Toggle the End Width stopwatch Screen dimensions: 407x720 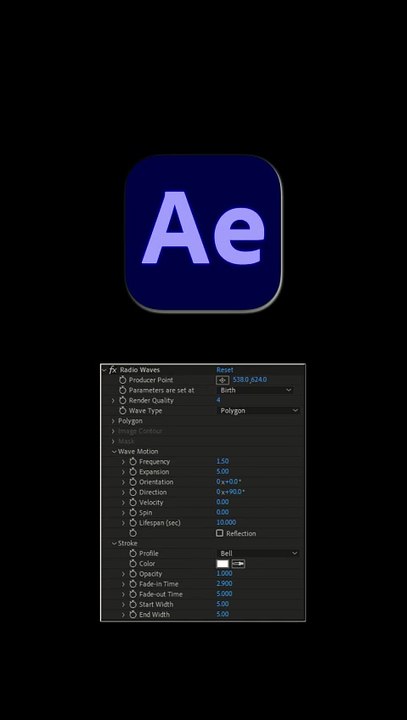pyautogui.click(x=133, y=614)
